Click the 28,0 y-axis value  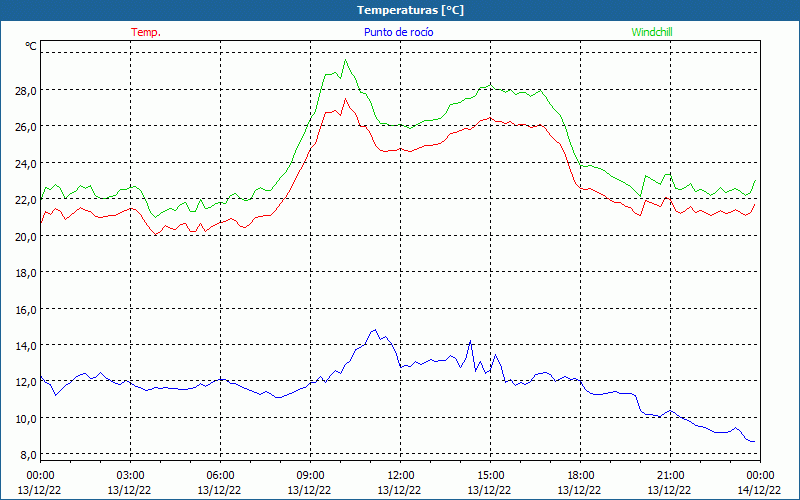26,90
